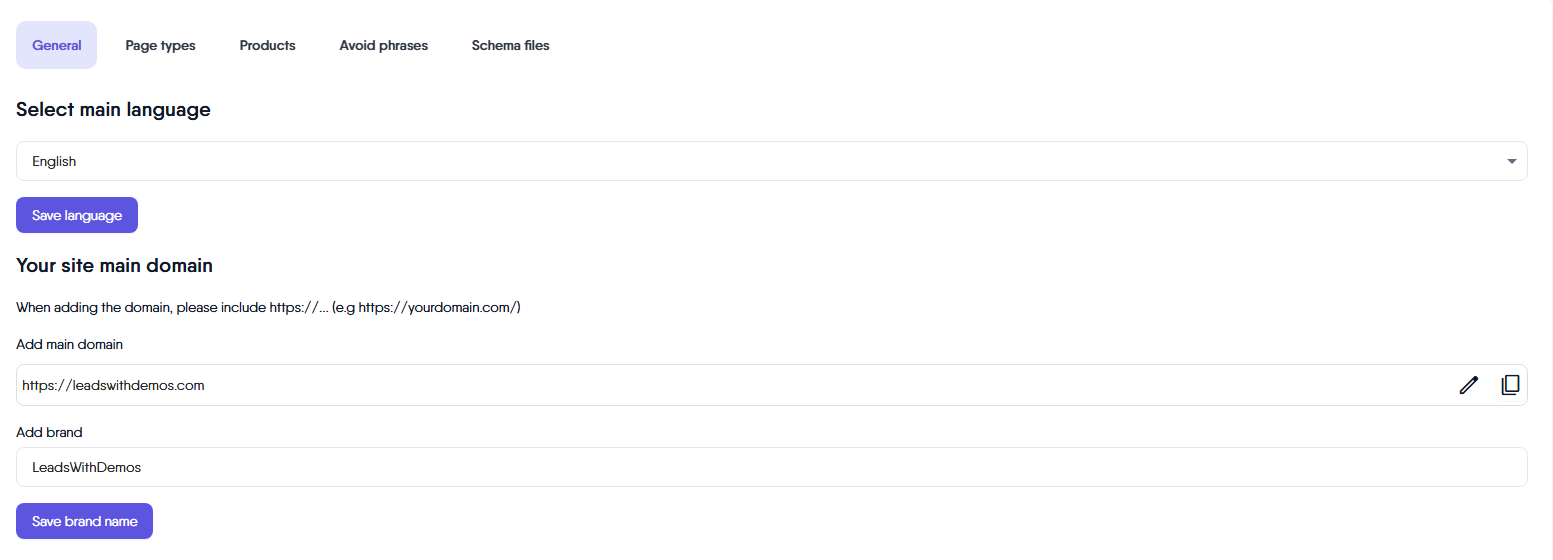The image size is (1553, 560).
Task: Click the "Select main language" heading
Action: (x=113, y=110)
